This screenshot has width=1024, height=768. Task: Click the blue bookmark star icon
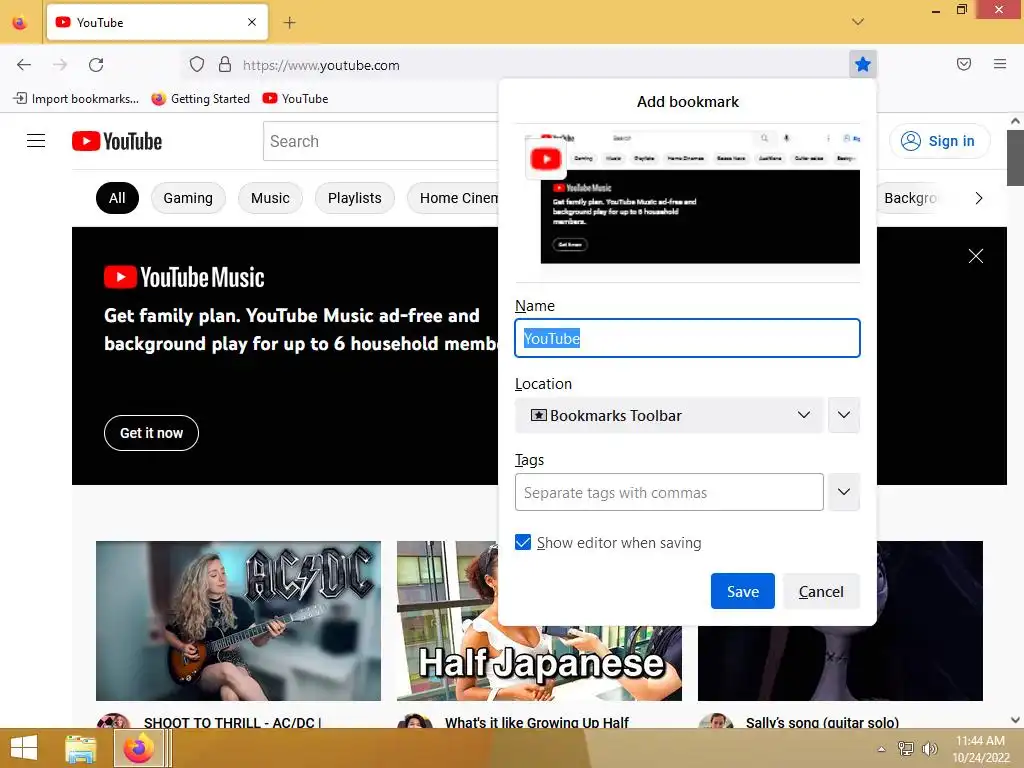862,64
